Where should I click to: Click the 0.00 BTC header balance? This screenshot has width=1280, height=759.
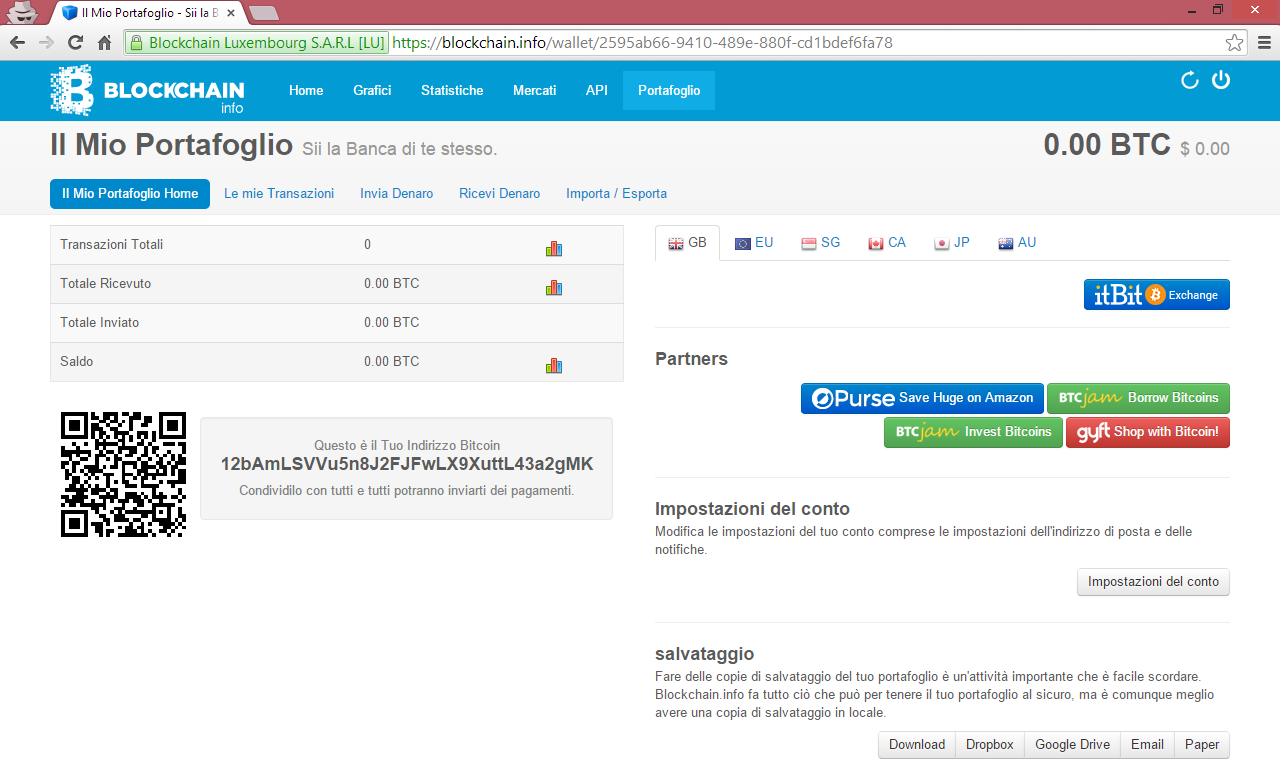(1107, 145)
